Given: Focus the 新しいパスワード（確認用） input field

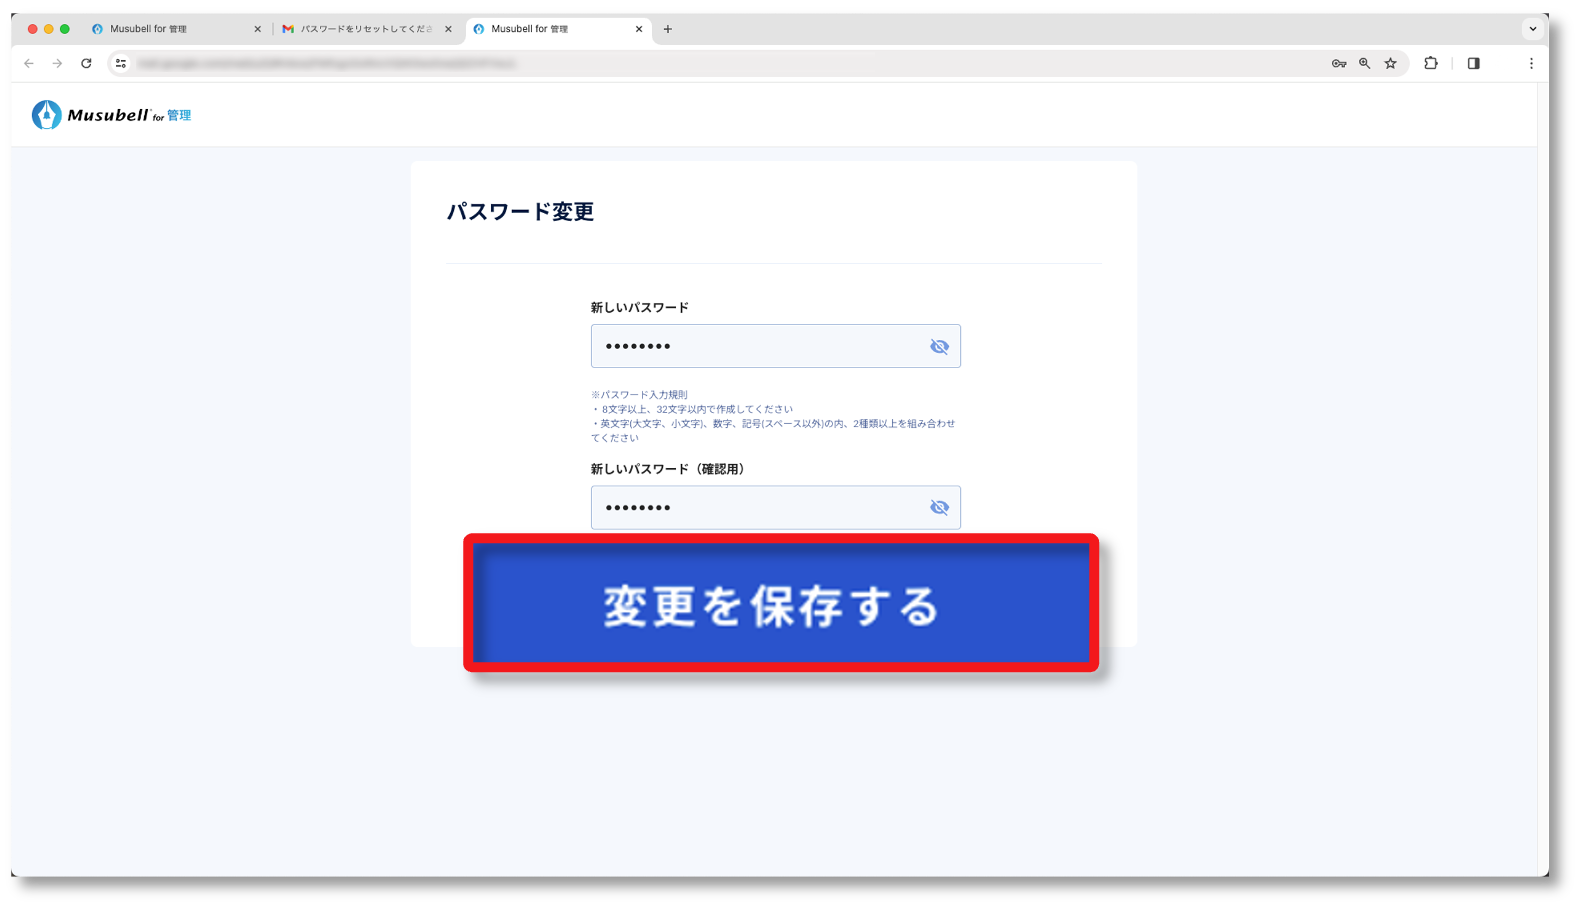Looking at the screenshot, I should (757, 508).
